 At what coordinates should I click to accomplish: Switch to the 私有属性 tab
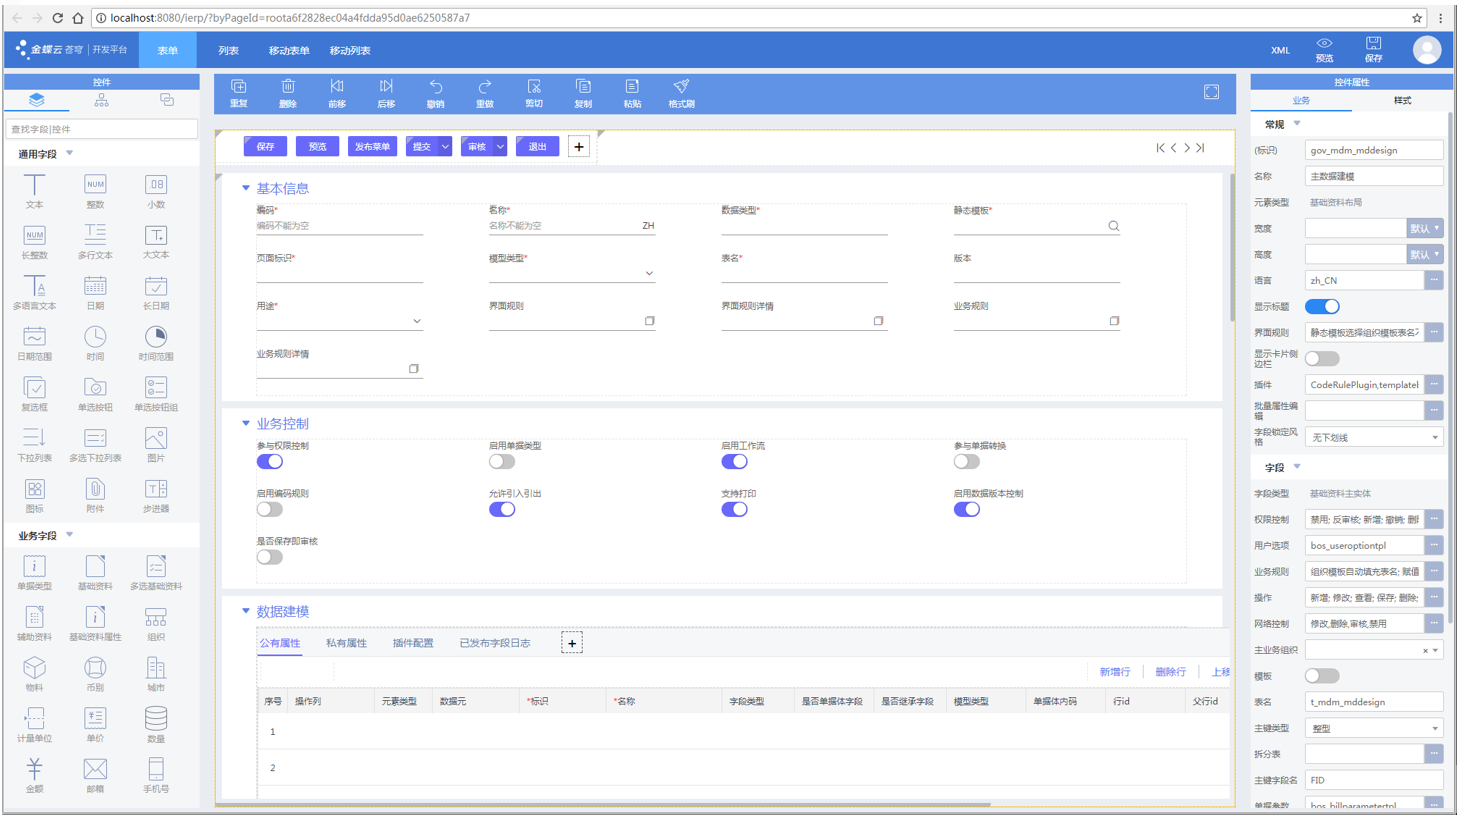pyautogui.click(x=346, y=643)
